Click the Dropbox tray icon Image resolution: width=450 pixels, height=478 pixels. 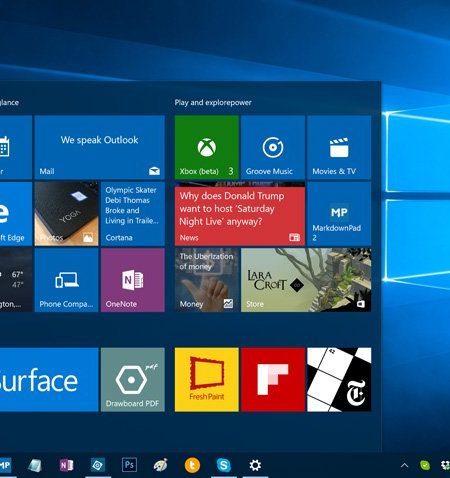click(x=445, y=465)
